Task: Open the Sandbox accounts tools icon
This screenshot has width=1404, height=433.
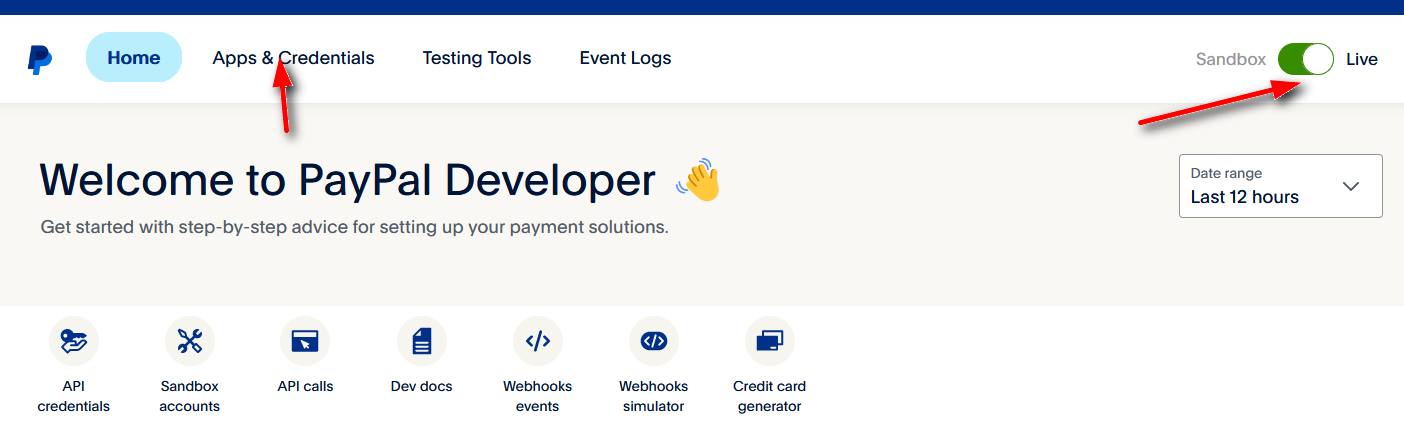Action: click(x=190, y=341)
